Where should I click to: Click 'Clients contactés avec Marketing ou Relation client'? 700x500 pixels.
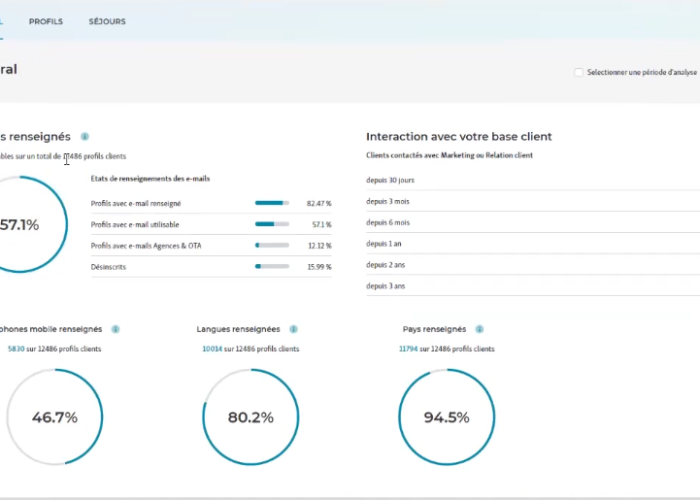[449, 155]
